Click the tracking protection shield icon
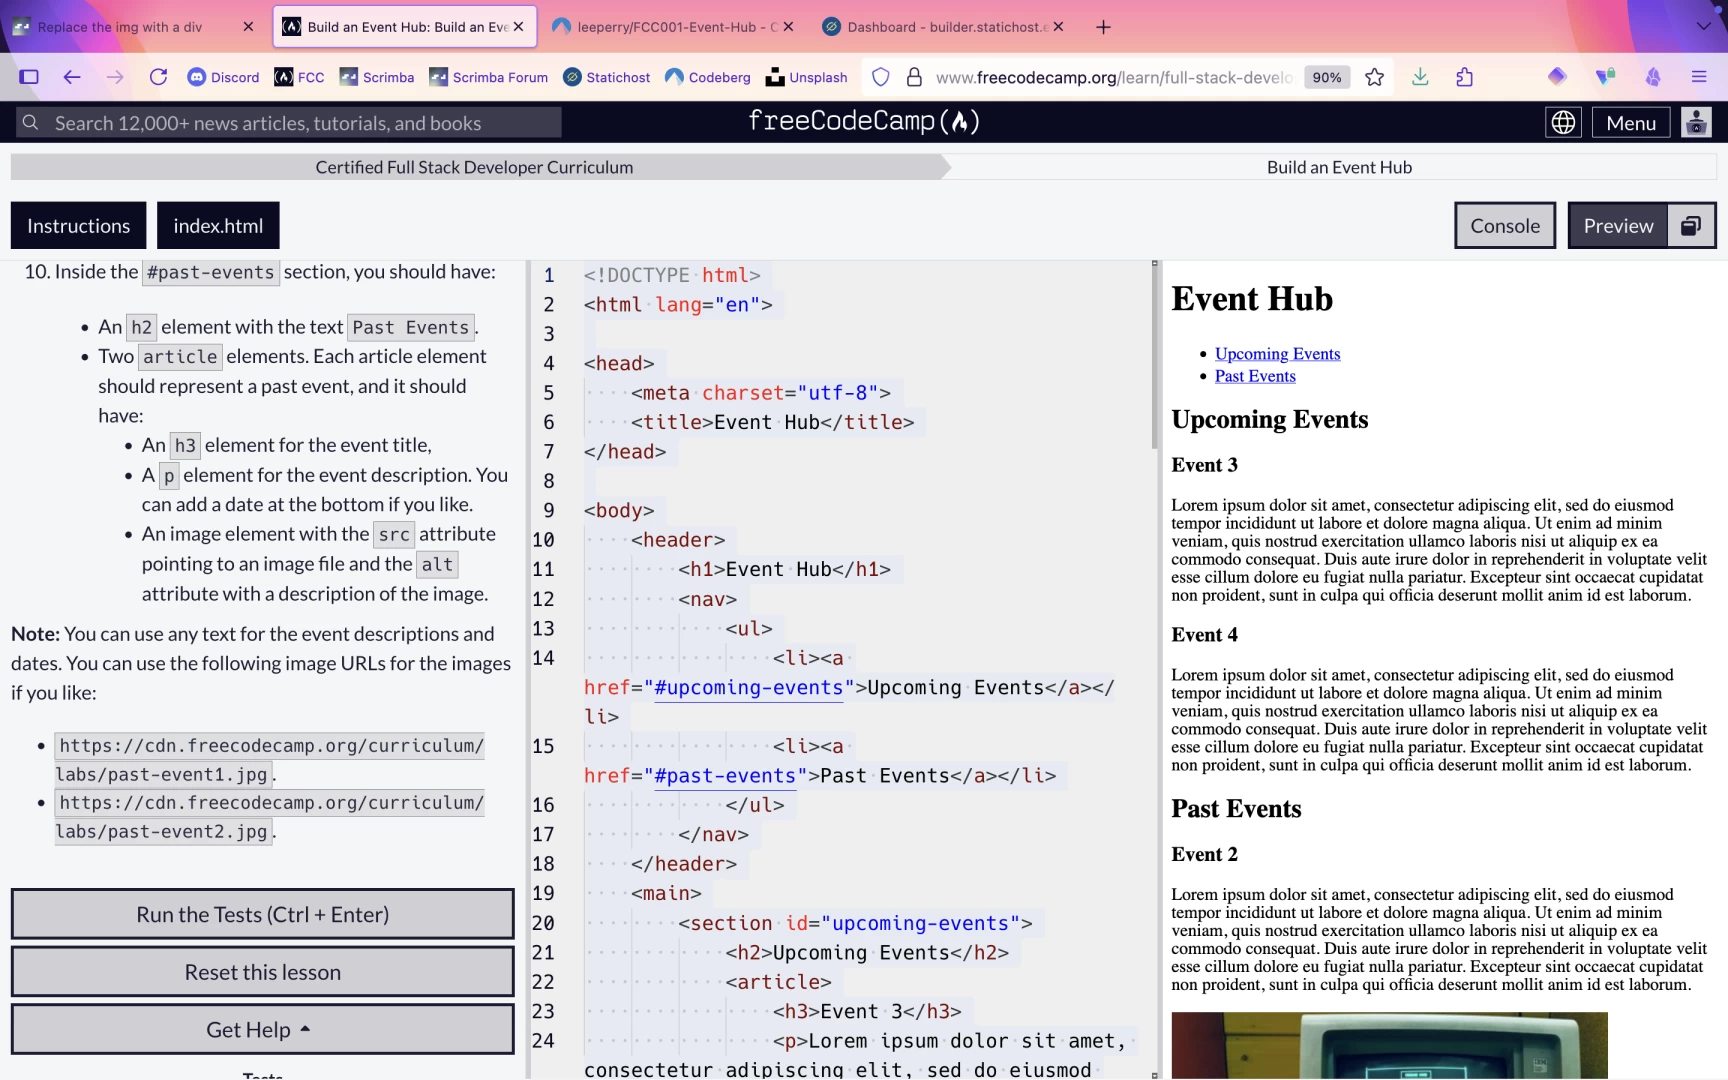Screen dimensions: 1728x1080 (880, 77)
